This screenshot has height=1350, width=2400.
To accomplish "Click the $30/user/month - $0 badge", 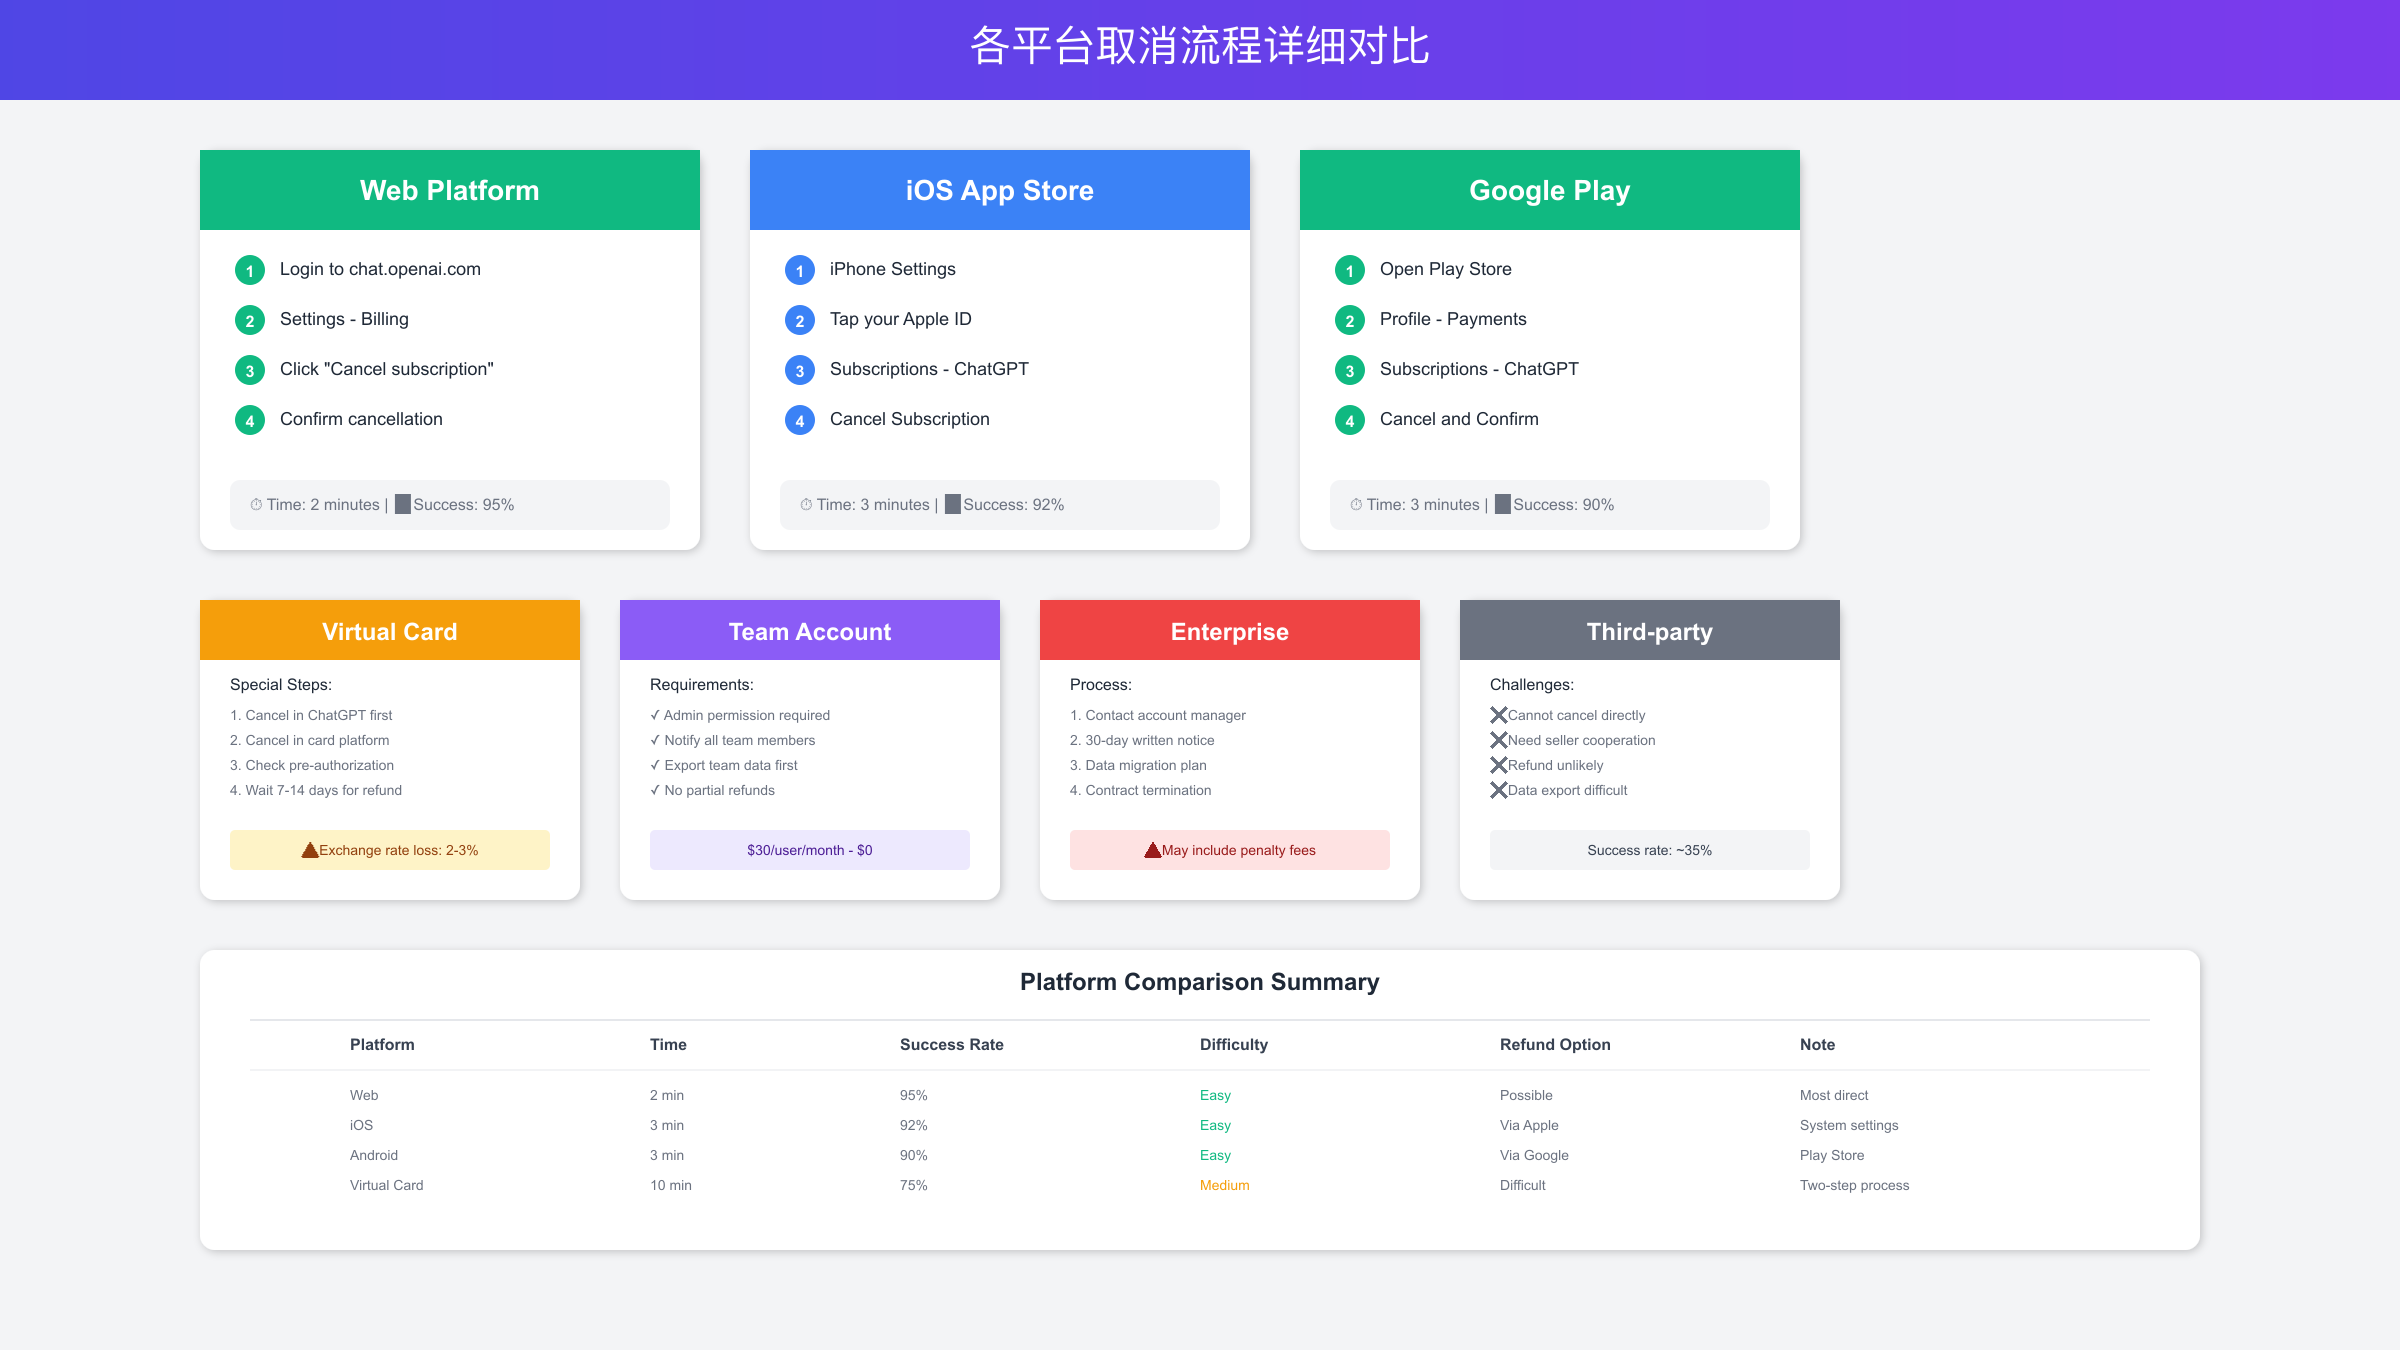I will click(810, 850).
